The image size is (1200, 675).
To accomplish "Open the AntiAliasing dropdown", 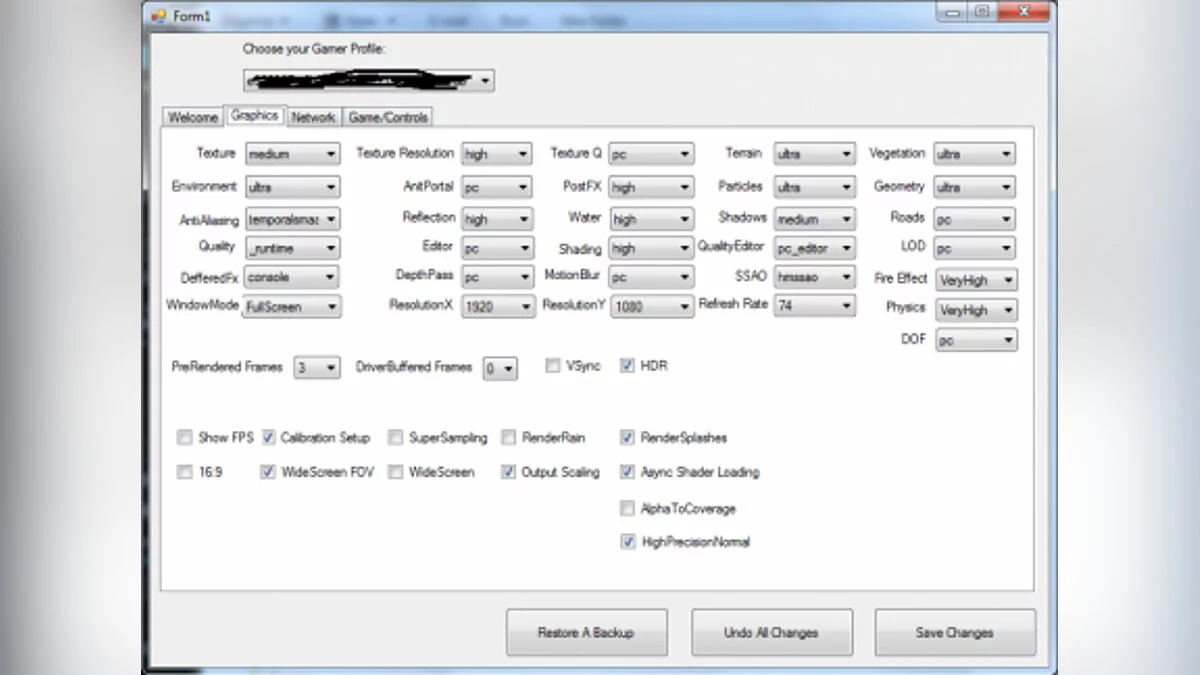I will click(x=293, y=219).
